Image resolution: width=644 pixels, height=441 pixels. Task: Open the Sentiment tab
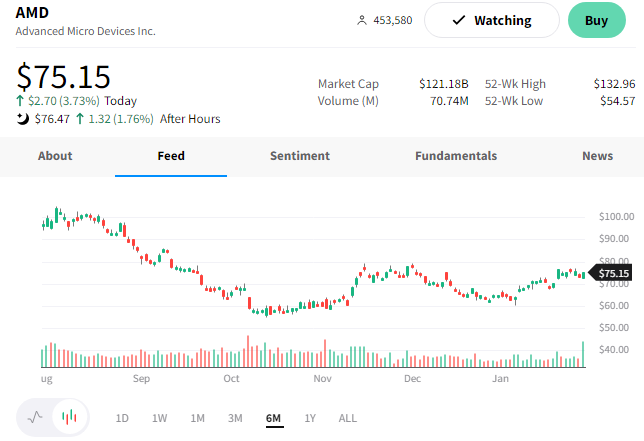(x=300, y=156)
